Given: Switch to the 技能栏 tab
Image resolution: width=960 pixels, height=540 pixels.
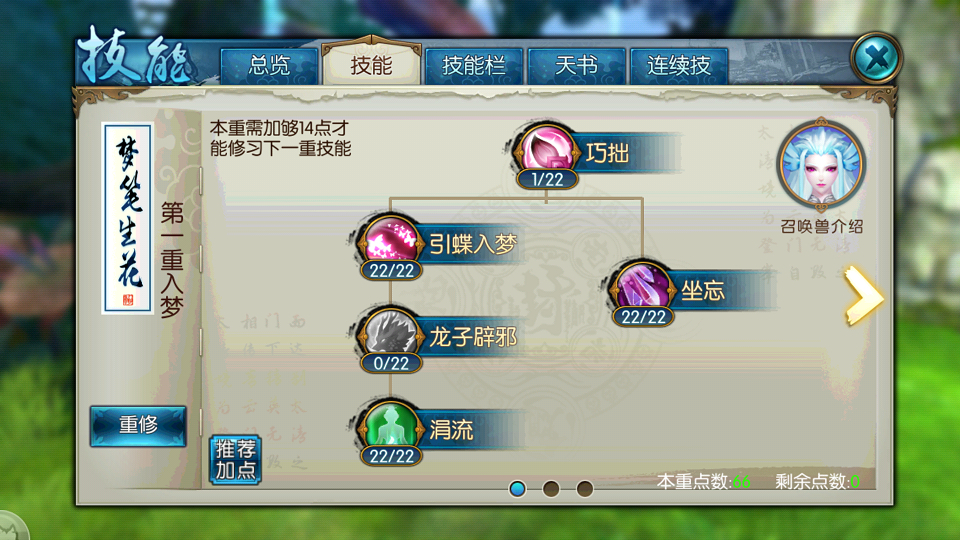Looking at the screenshot, I should click(474, 66).
